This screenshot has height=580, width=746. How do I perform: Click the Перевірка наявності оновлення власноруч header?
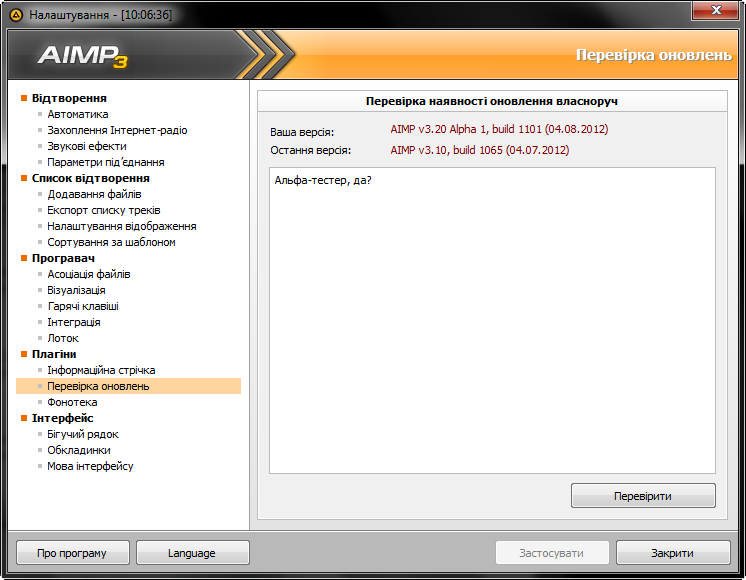click(492, 101)
